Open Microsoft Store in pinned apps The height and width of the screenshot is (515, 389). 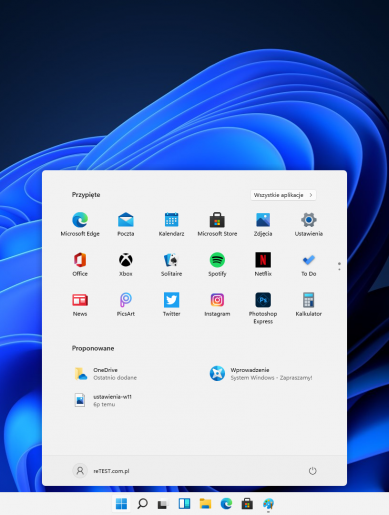point(217,224)
